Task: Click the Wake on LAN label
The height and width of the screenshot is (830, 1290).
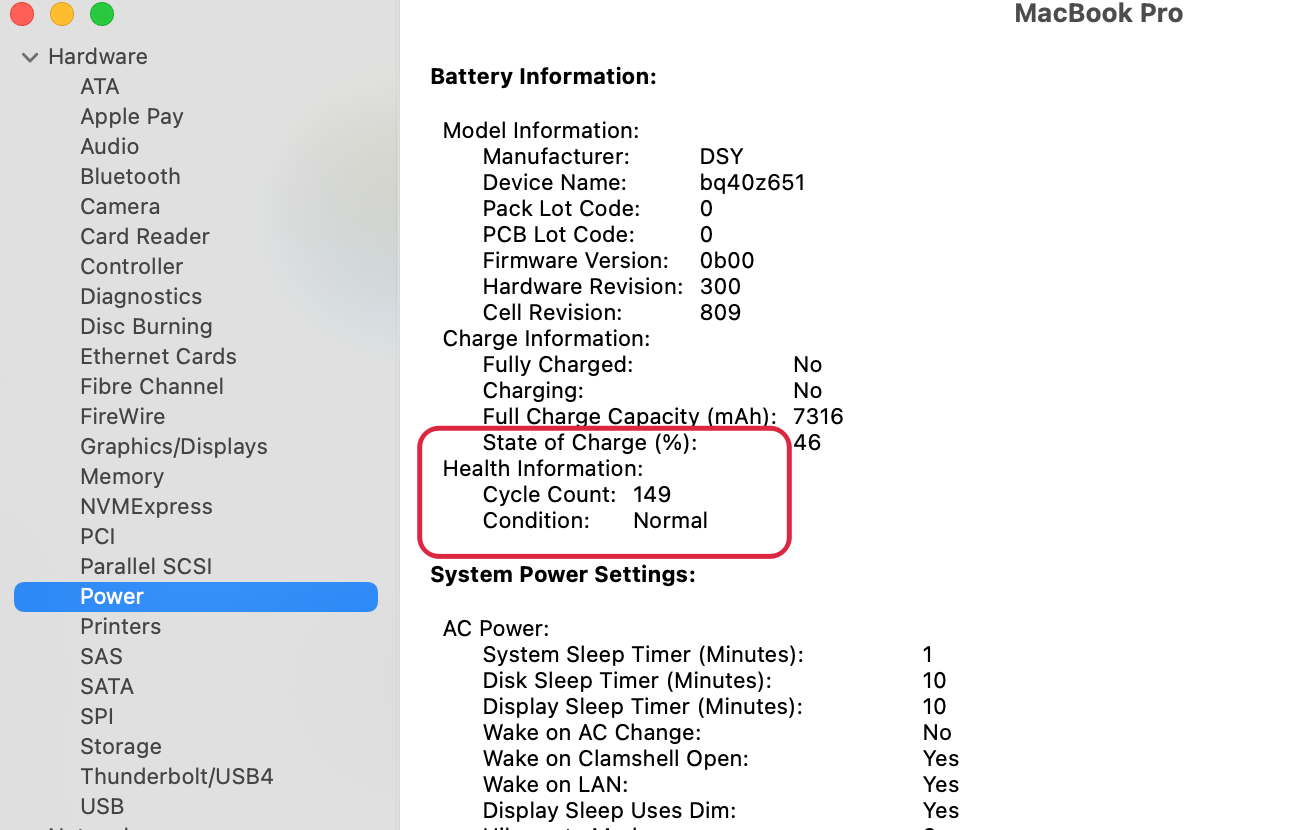Action: 555,785
